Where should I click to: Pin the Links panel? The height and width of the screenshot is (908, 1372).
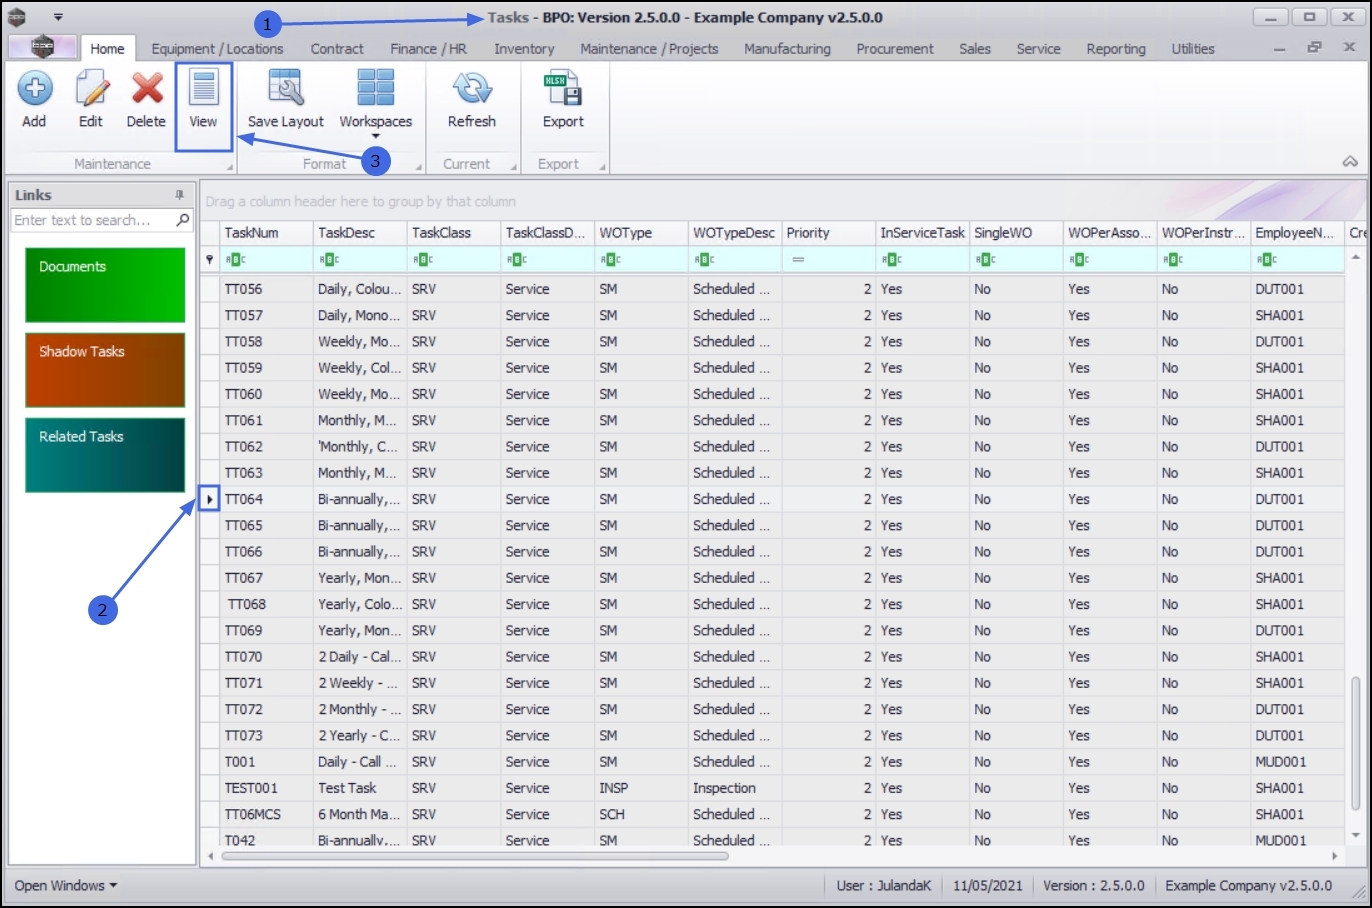pos(180,195)
